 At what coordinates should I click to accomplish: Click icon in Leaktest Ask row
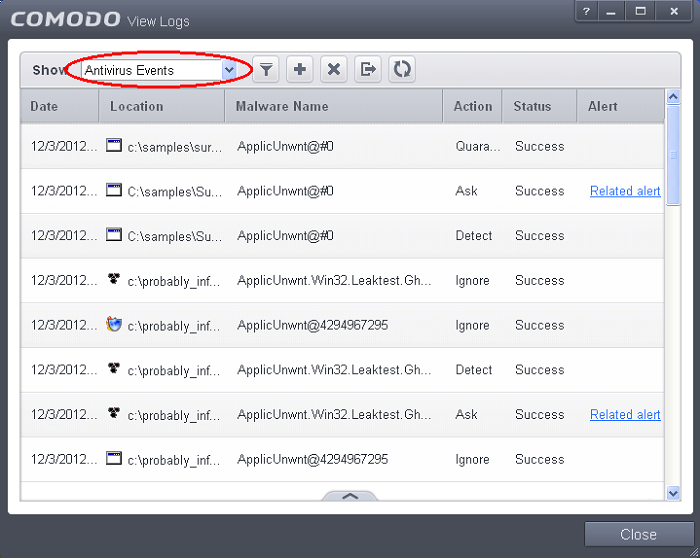(114, 412)
